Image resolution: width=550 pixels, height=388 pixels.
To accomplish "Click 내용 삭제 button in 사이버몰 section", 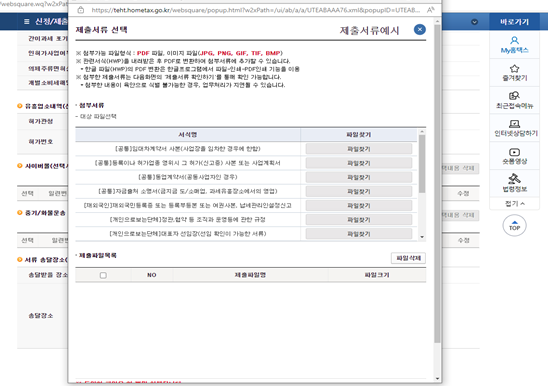I will coord(460,168).
